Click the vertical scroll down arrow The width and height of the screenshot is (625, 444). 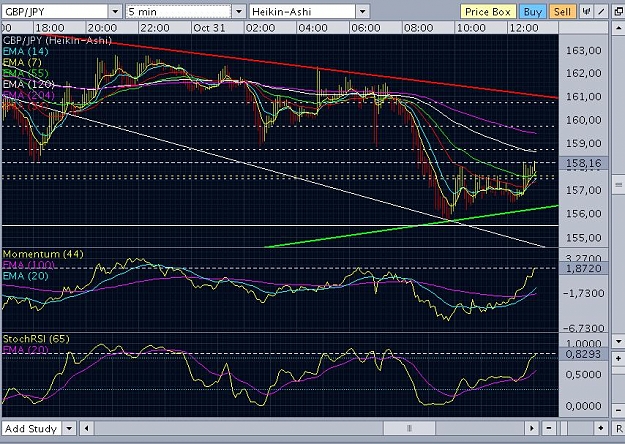(618, 342)
